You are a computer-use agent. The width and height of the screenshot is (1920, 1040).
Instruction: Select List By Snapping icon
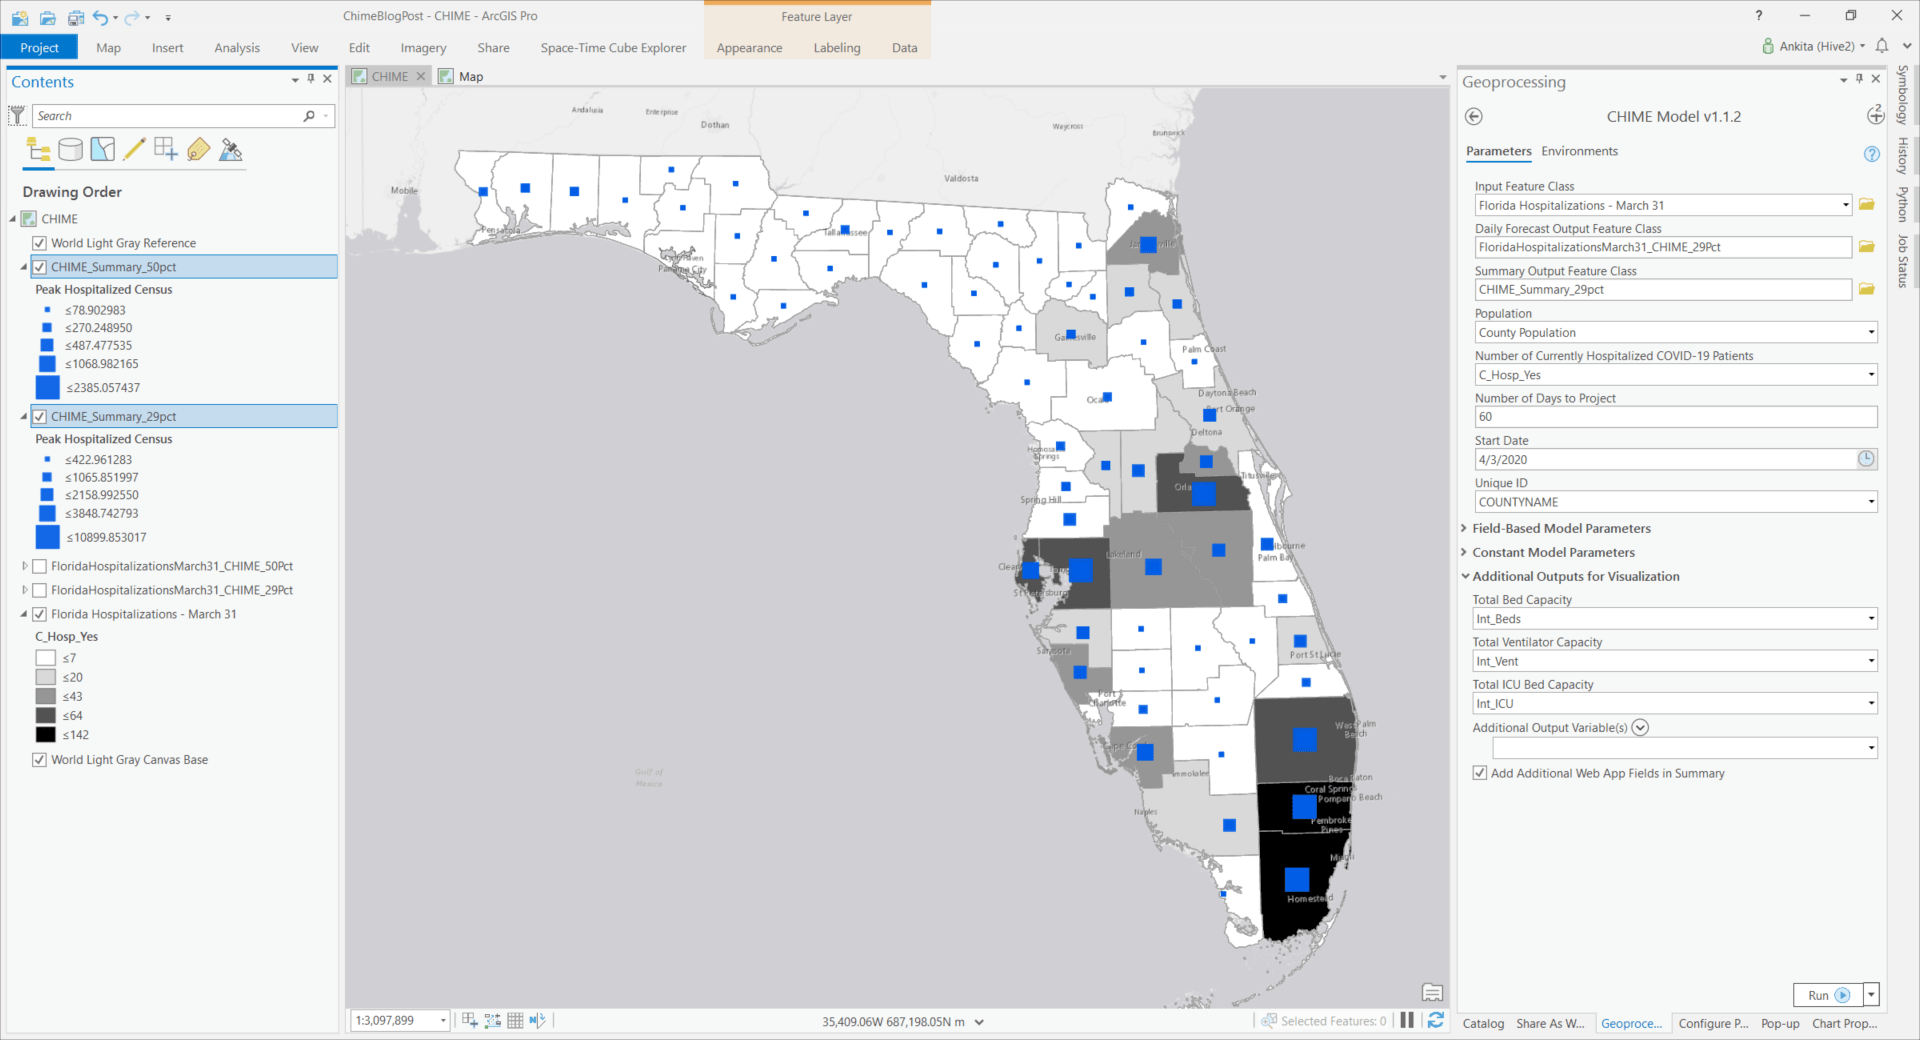click(x=166, y=150)
